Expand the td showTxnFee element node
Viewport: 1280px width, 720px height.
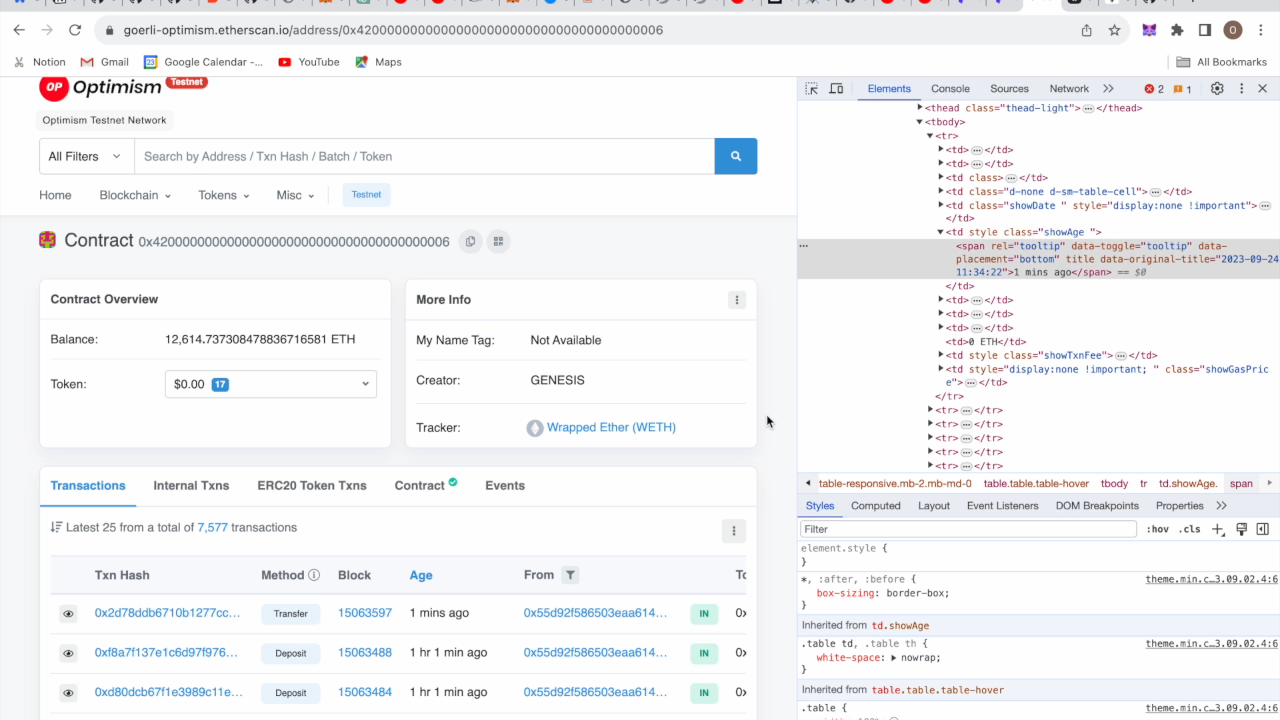coord(941,355)
